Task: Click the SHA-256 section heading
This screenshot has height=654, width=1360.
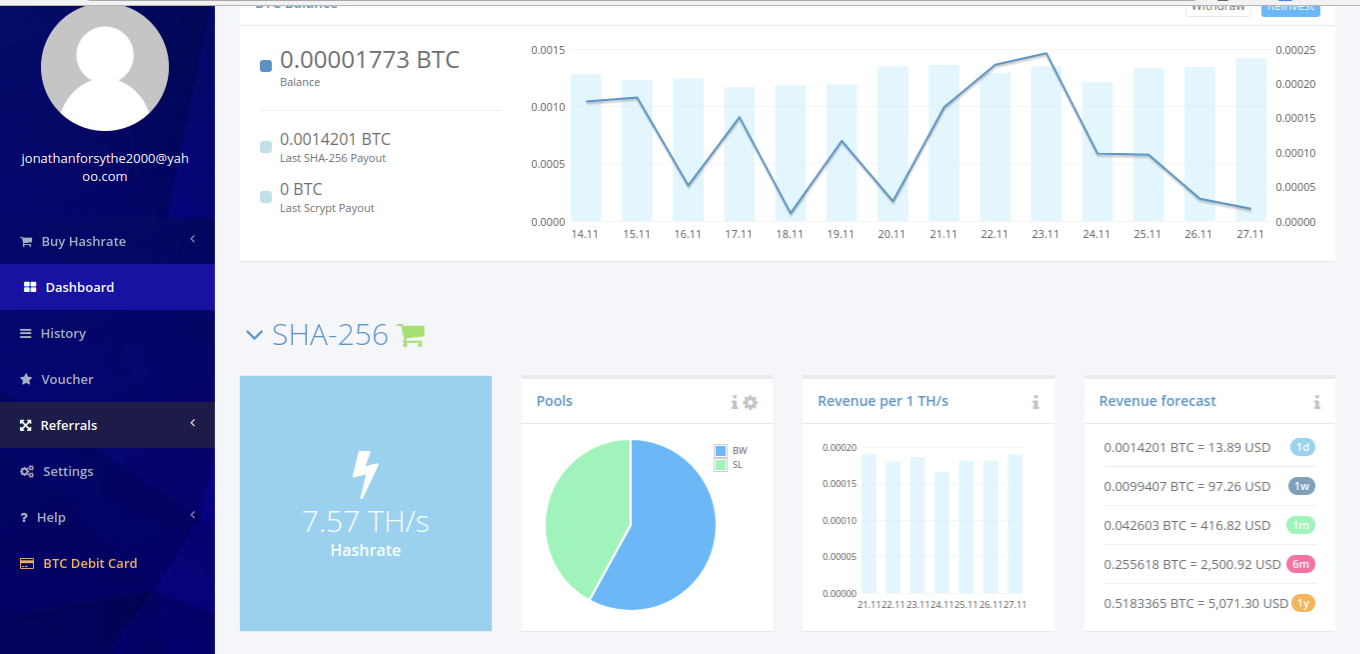Action: [330, 335]
